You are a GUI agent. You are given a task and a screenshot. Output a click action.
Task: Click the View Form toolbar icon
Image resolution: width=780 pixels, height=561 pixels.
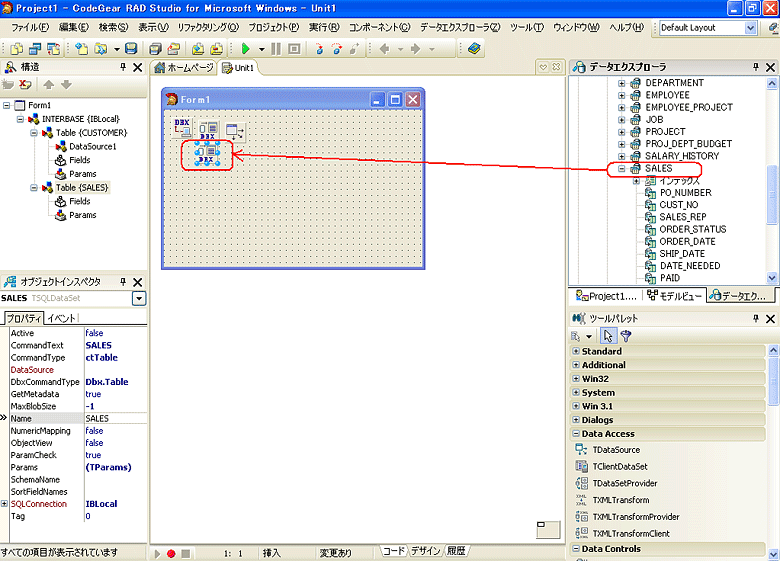[35, 48]
